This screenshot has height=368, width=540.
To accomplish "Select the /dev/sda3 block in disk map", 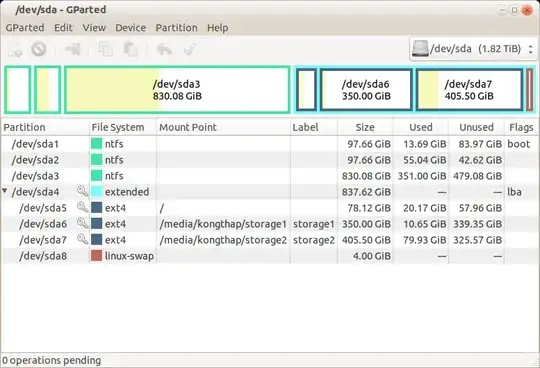I will pos(177,90).
